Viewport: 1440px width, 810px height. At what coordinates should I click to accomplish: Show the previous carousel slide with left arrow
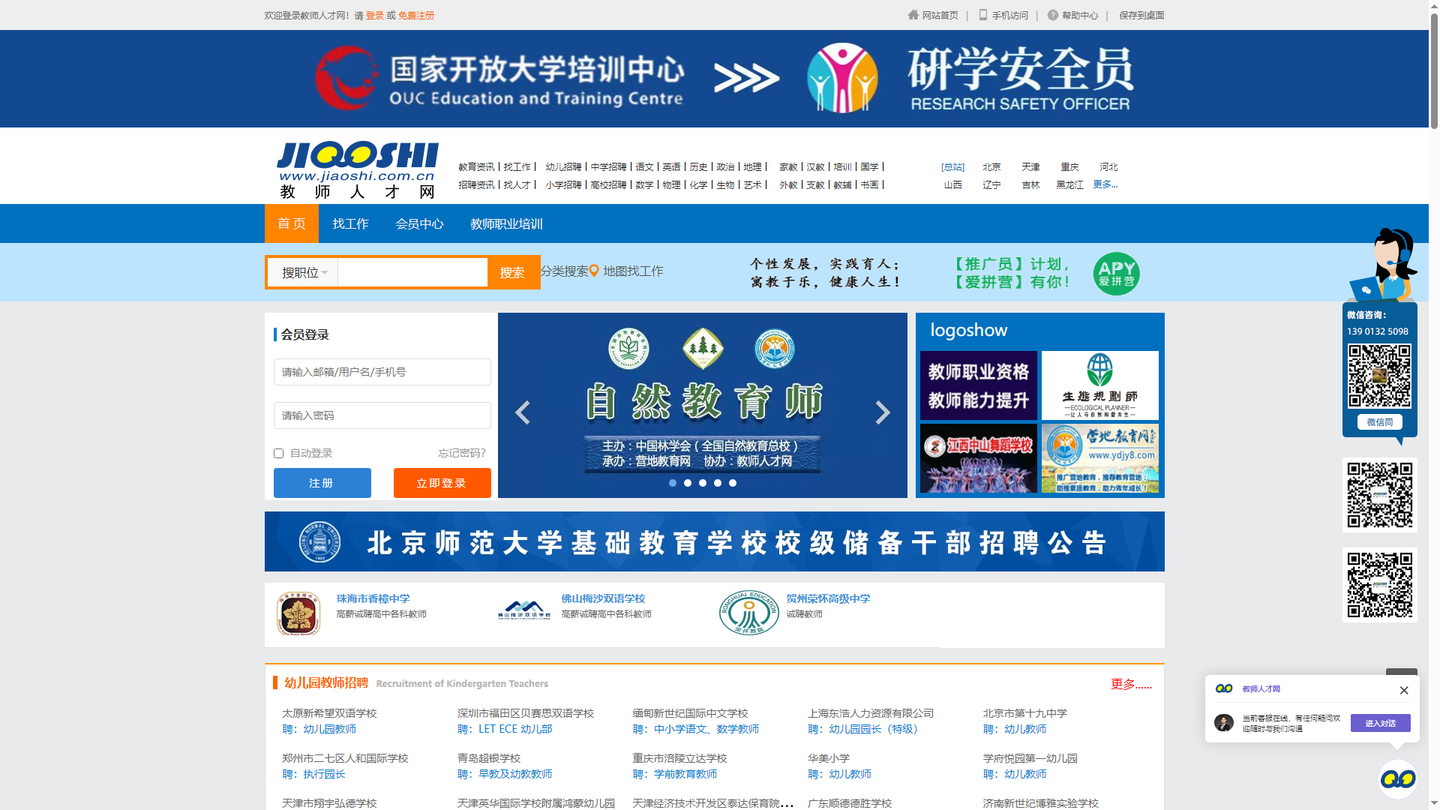coord(522,412)
